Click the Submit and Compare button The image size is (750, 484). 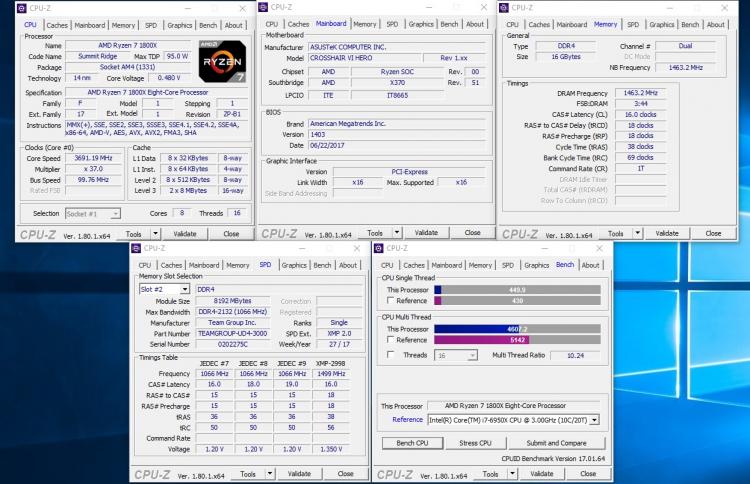[x=556, y=443]
